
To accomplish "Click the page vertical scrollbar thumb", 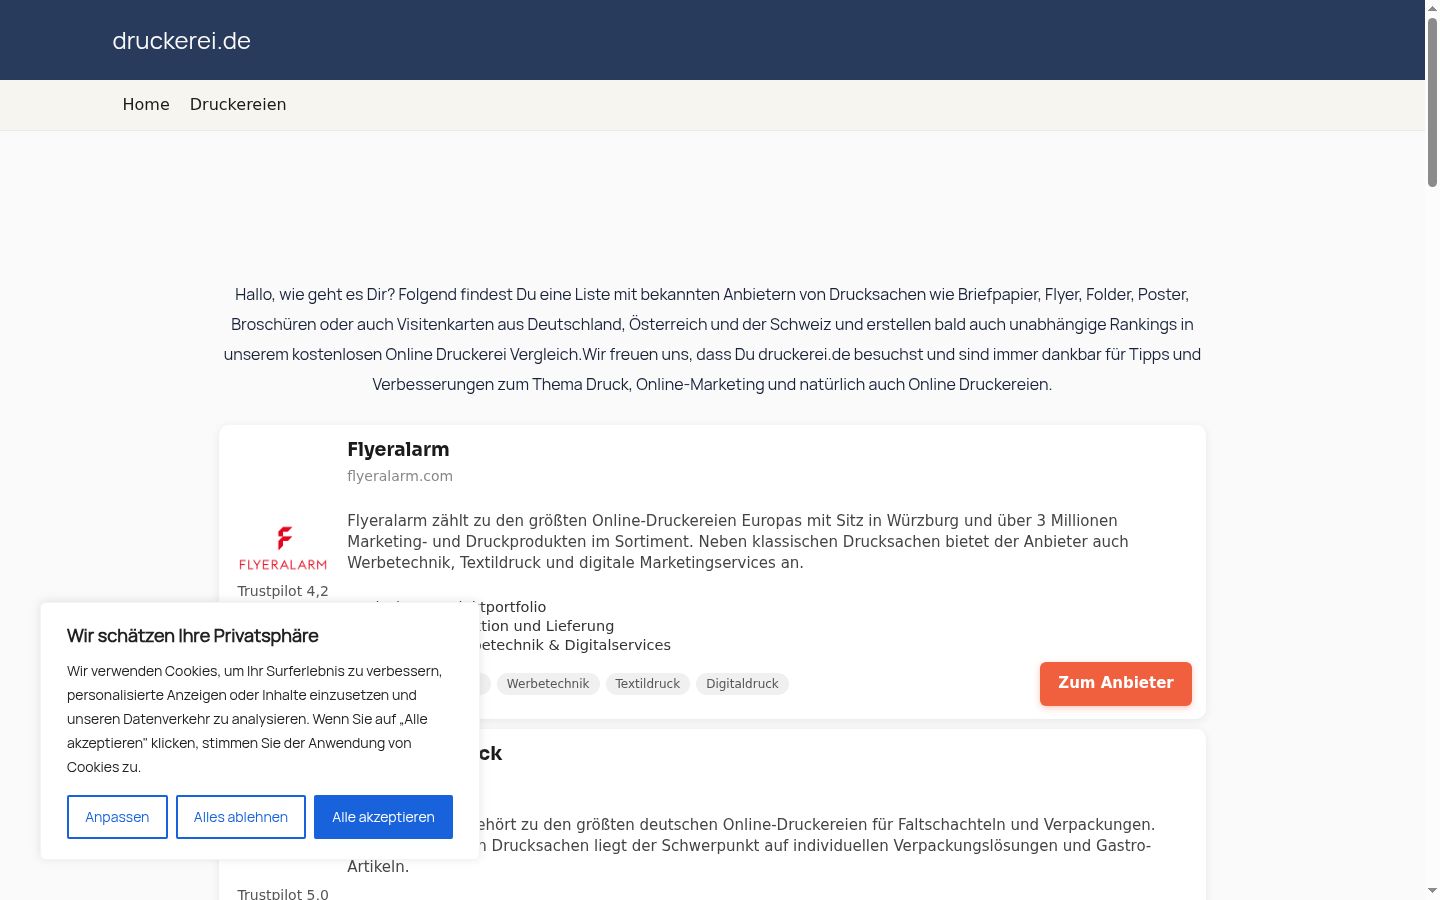I will (1432, 102).
